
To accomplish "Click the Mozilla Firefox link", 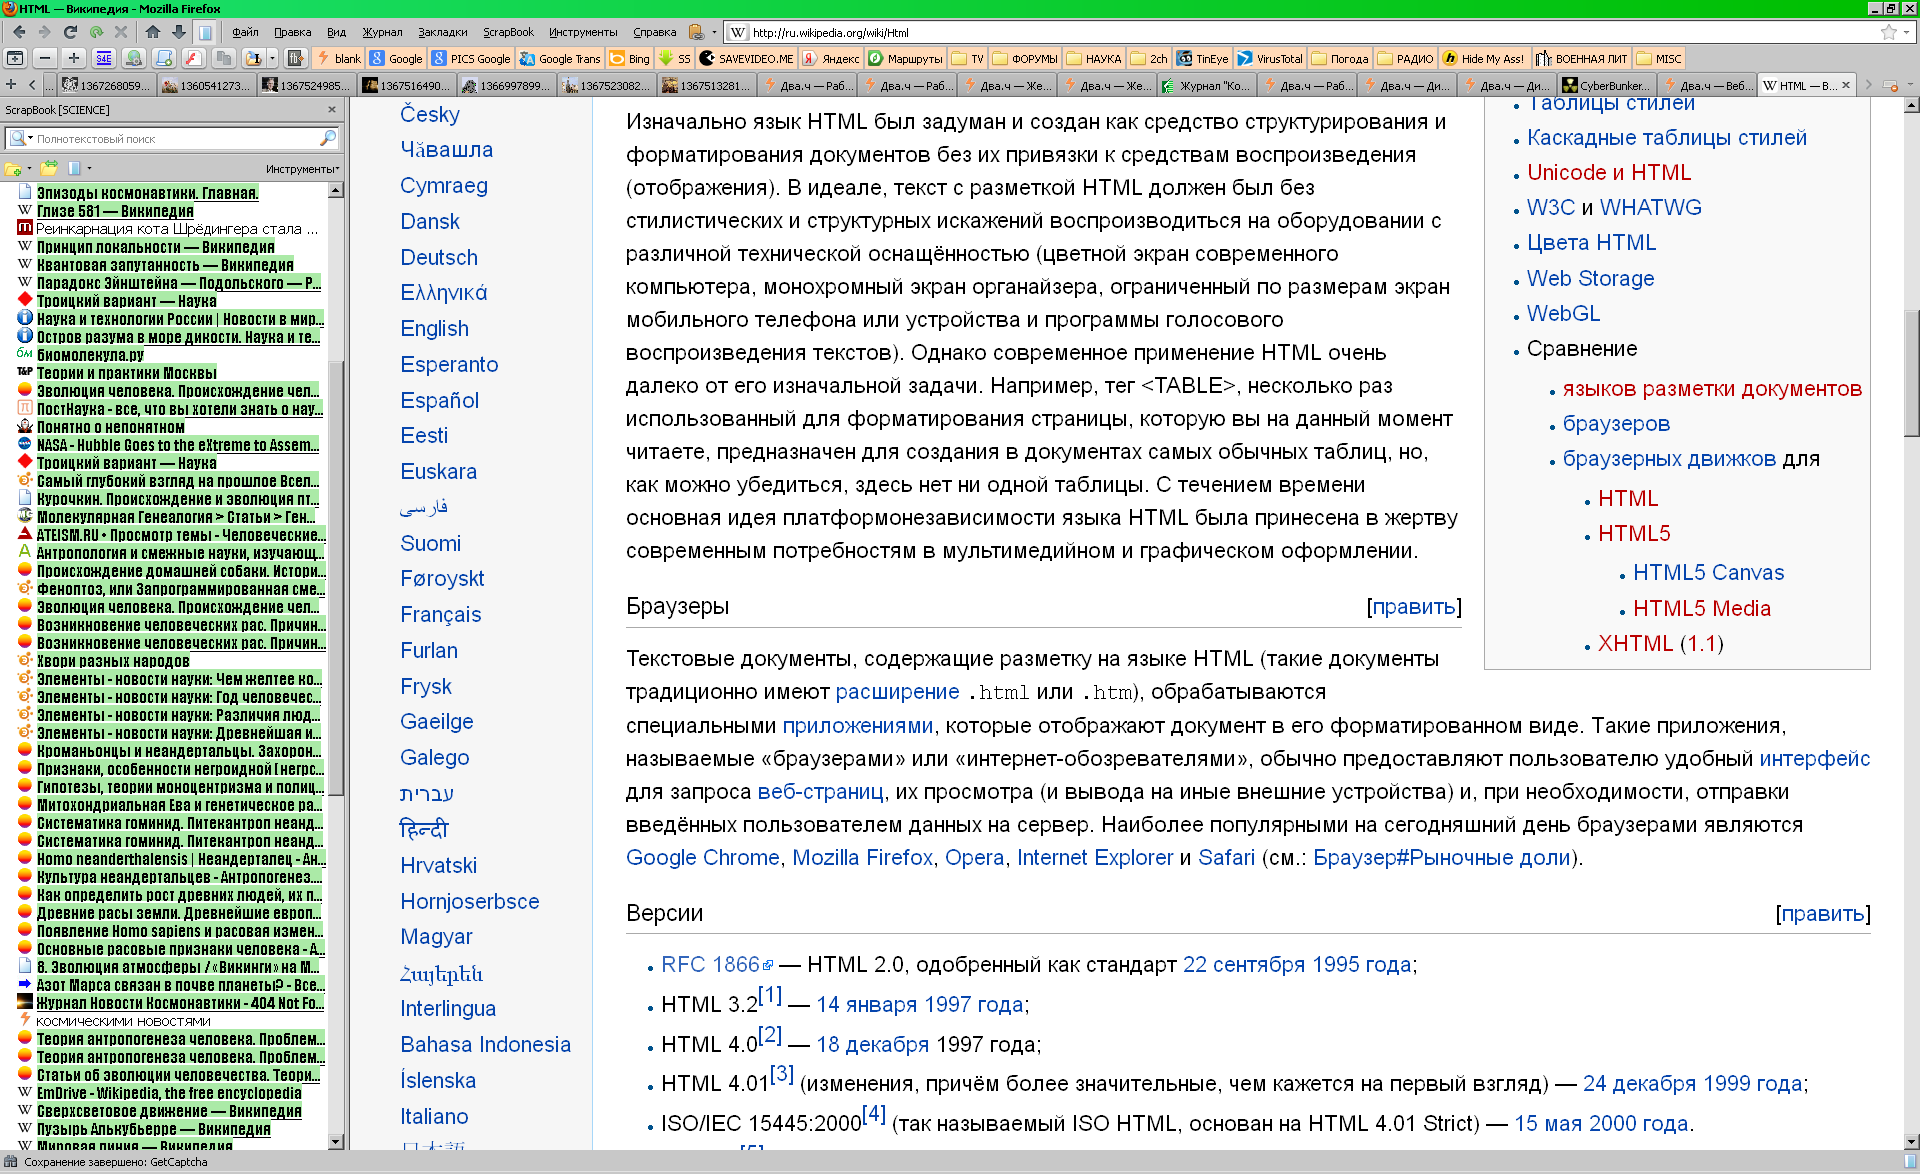I will click(862, 857).
